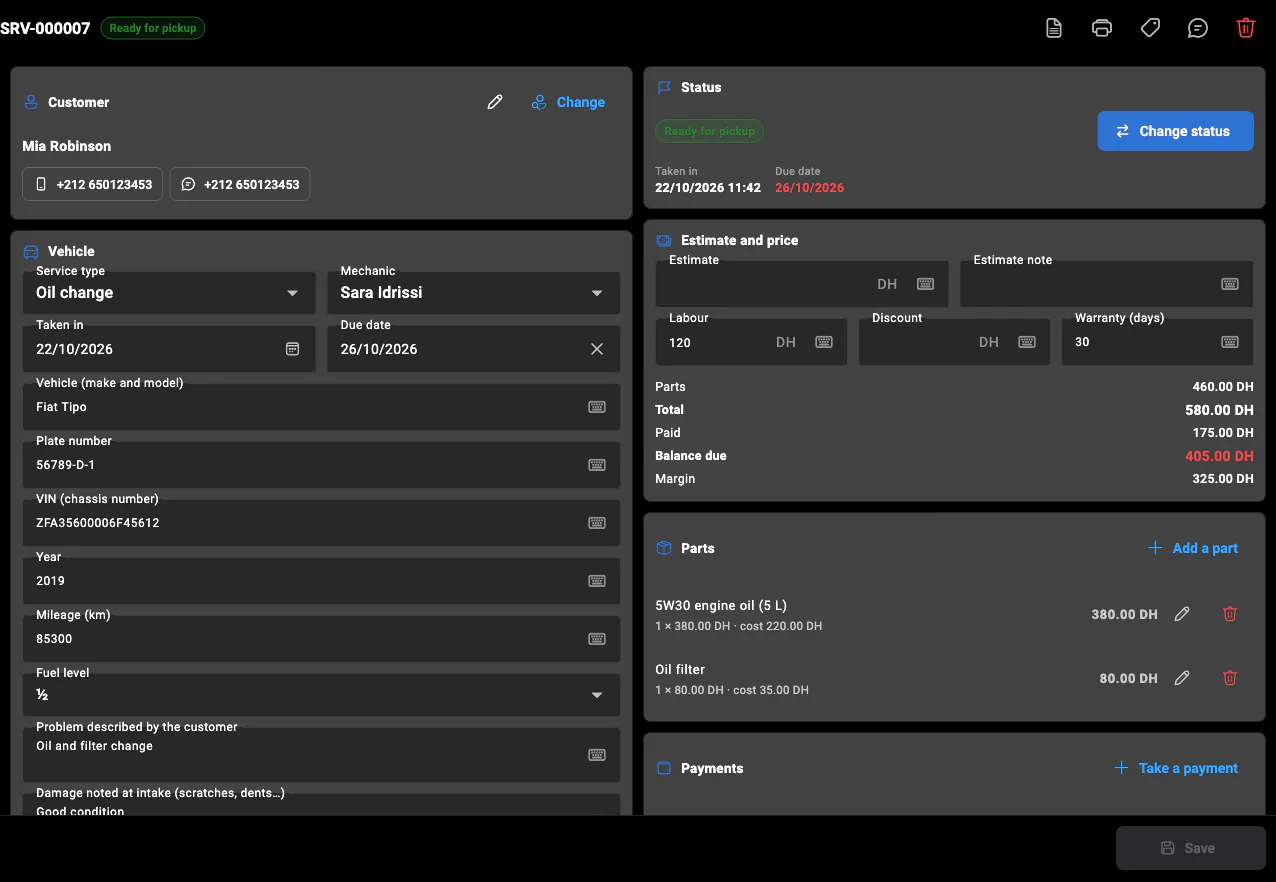This screenshot has height=882, width=1276.
Task: Open keyboard icon in Plate number field
Action: pyautogui.click(x=597, y=465)
